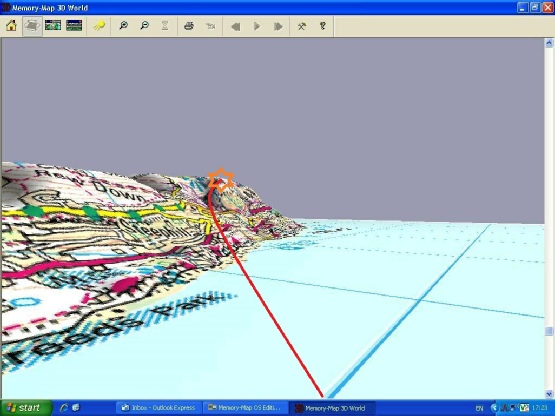The image size is (555, 416).
Task: Open settings via the tools hammer icon
Action: (302, 26)
